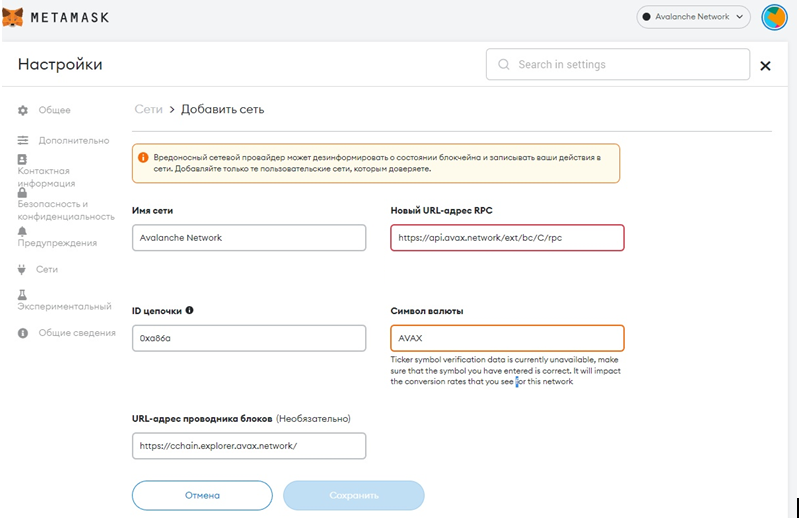
Task: Open the Avalanche Network dropdown
Action: coord(694,17)
